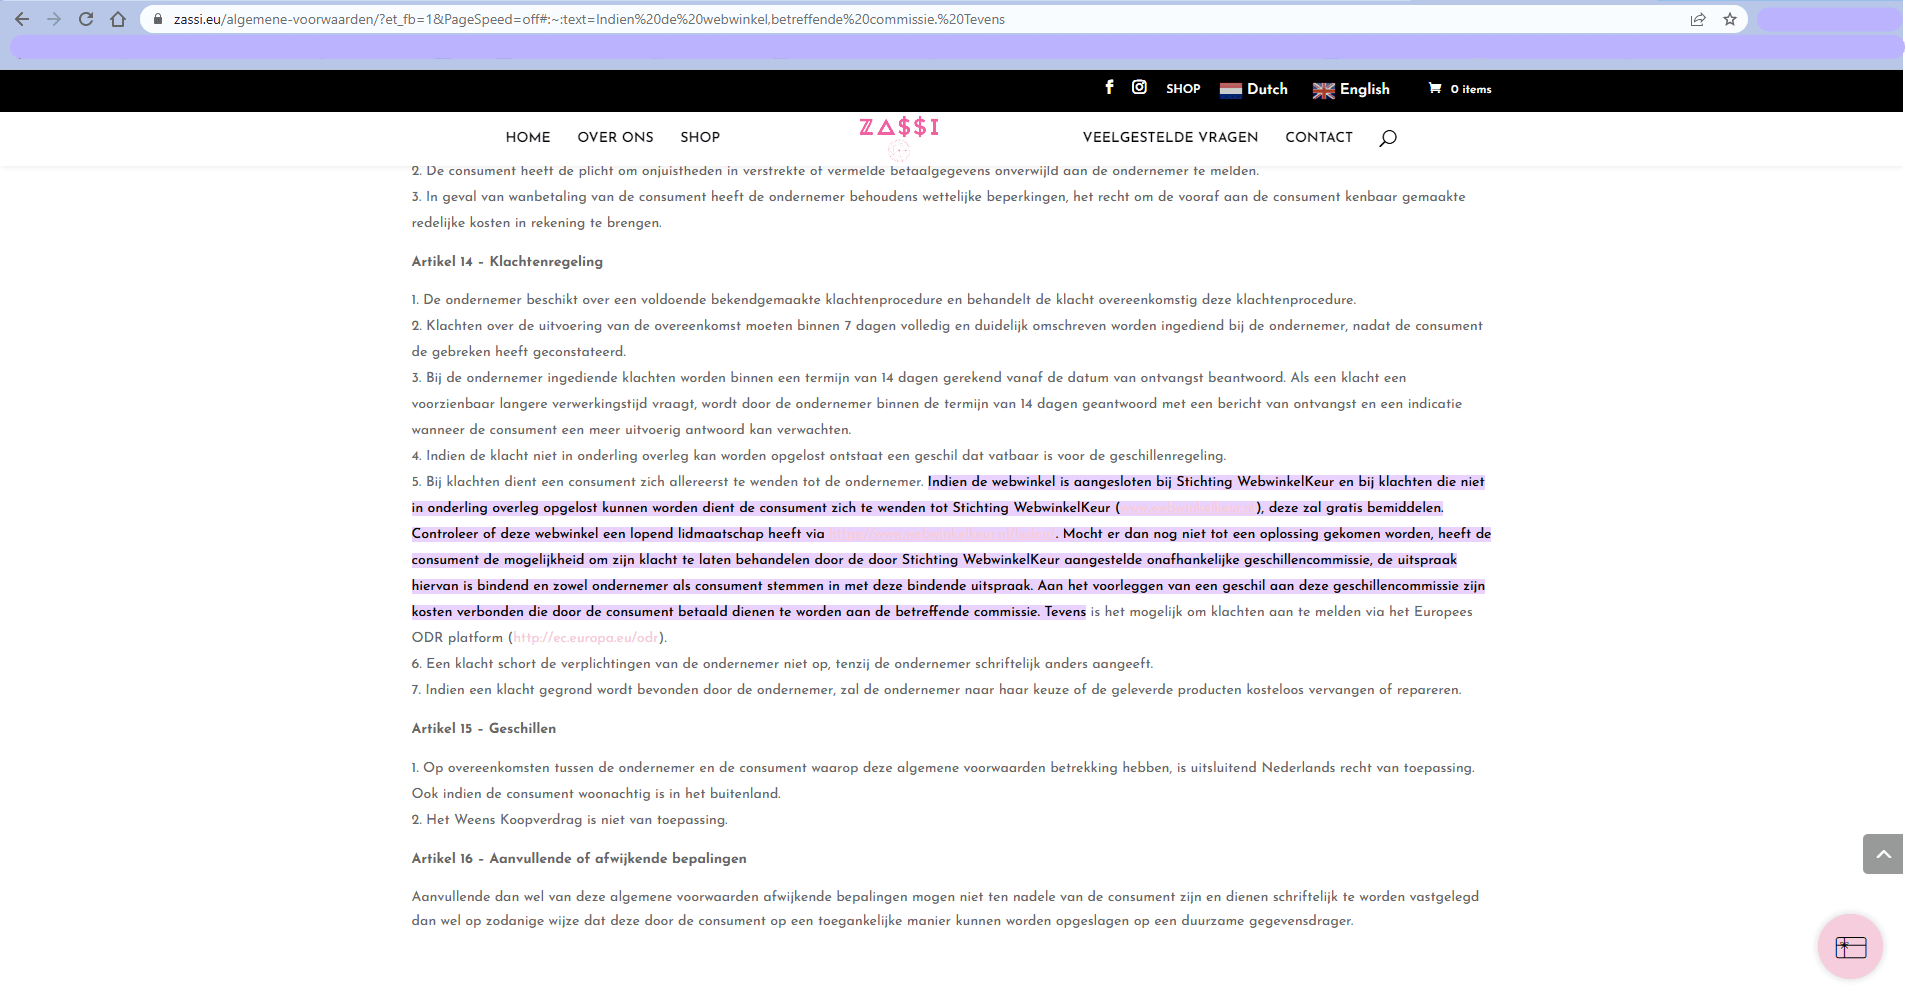Click the browser back arrow
Image resolution: width=1906 pixels, height=994 pixels.
point(22,19)
